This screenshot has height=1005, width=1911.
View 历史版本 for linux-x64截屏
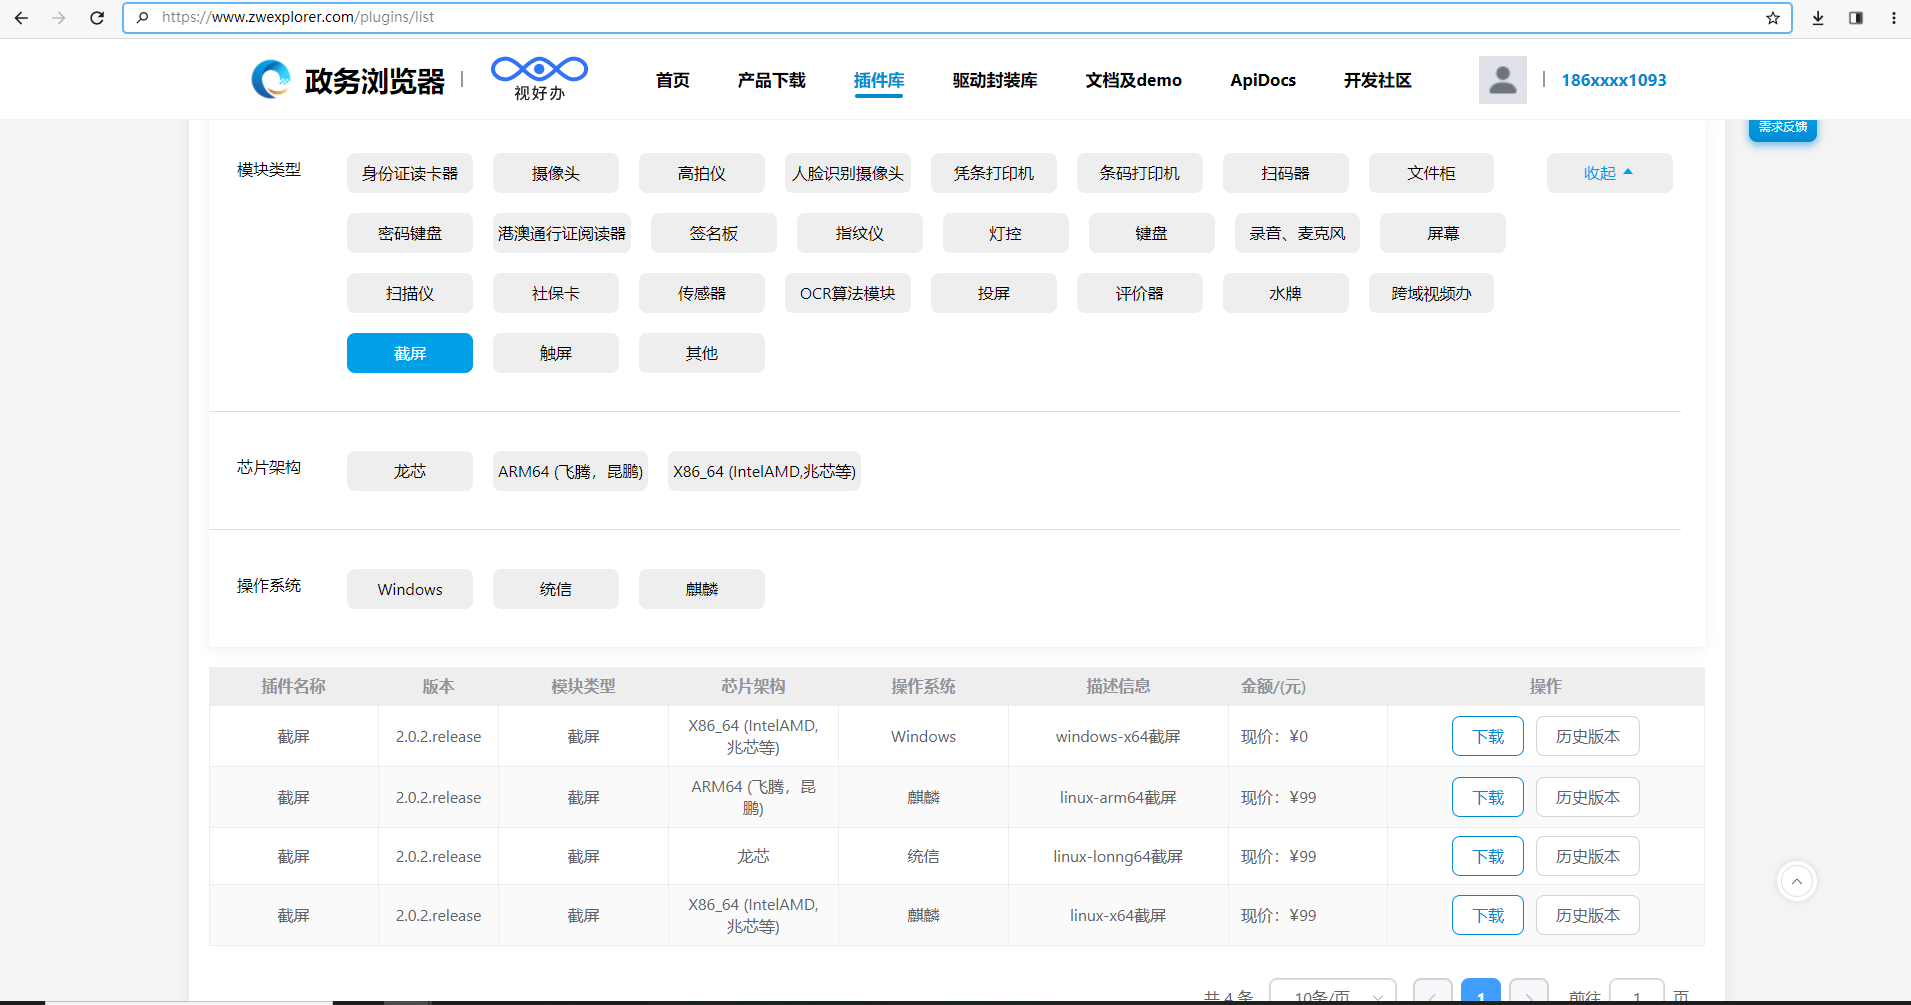pos(1588,915)
